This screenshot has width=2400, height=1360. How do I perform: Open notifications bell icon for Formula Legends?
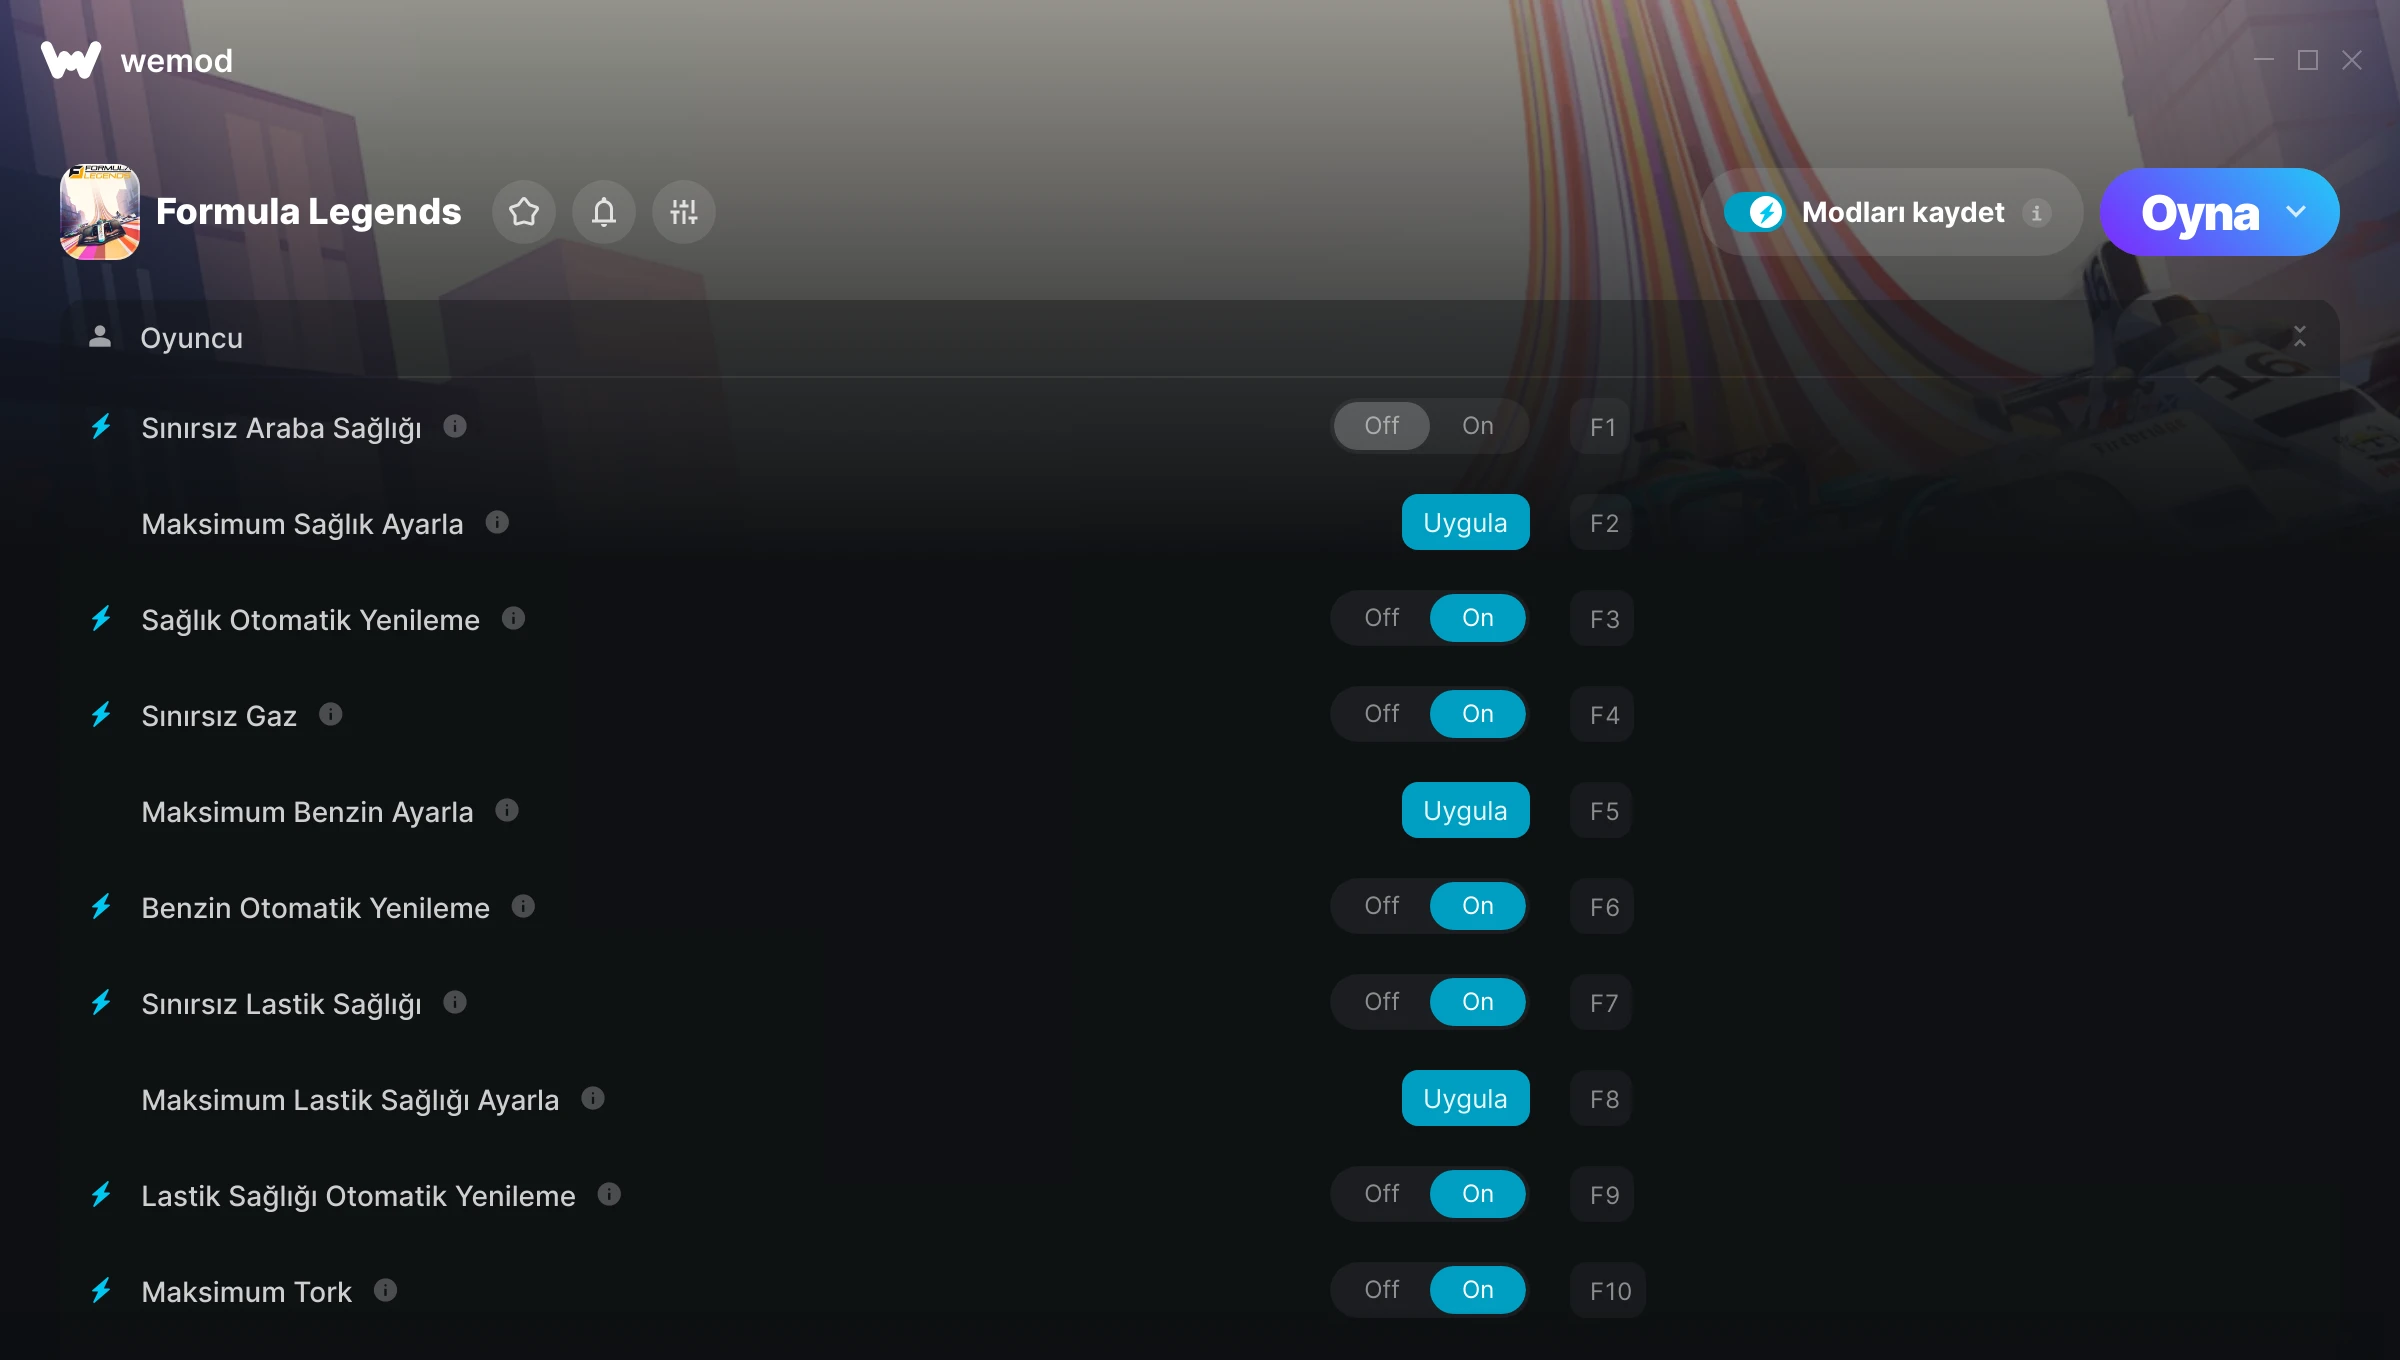click(604, 212)
